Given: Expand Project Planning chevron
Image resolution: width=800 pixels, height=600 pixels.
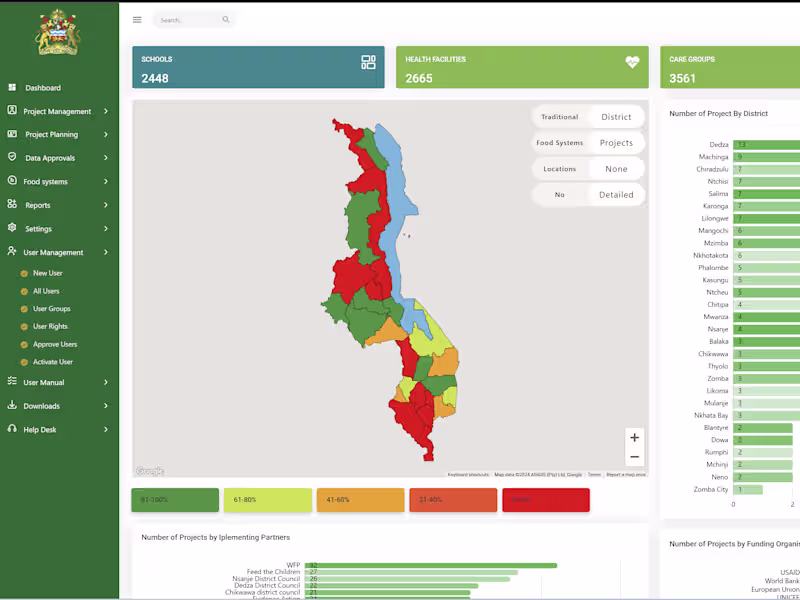Looking at the screenshot, I should pos(106,135).
